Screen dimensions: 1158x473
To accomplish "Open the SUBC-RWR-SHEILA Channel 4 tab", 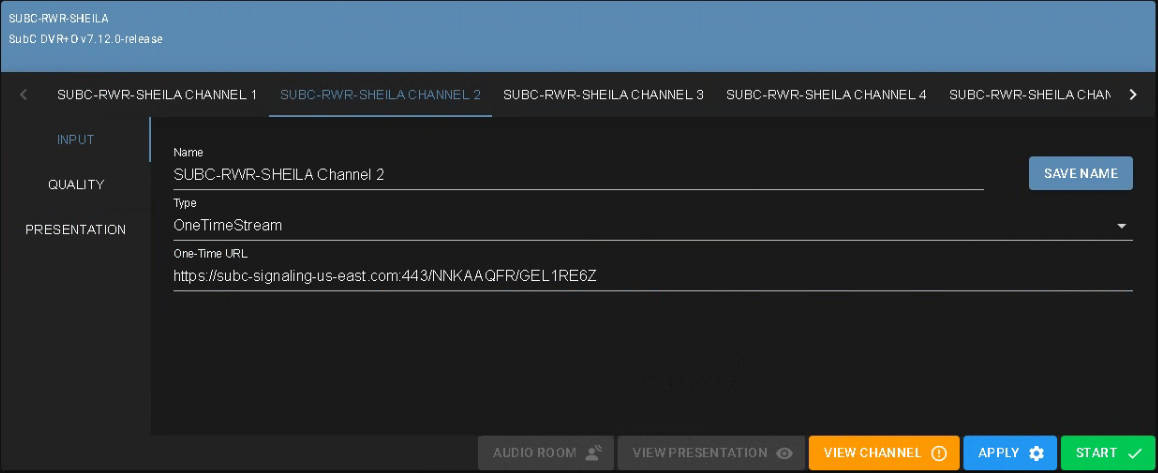I will point(826,95).
